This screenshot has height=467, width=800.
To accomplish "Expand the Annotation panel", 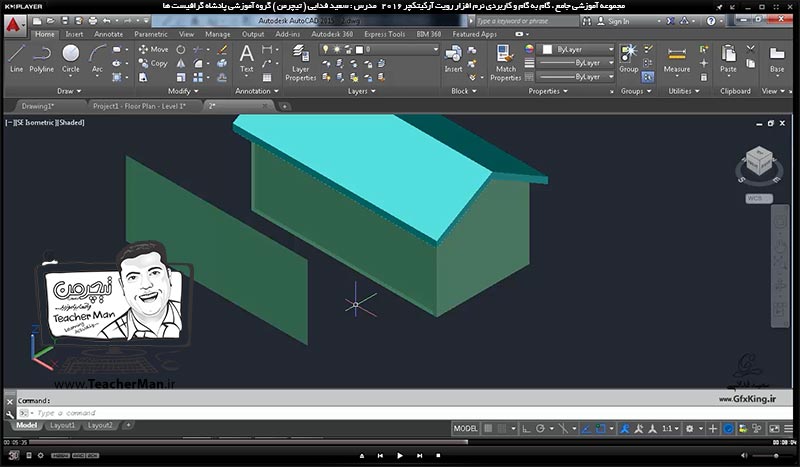I will [x=257, y=91].
